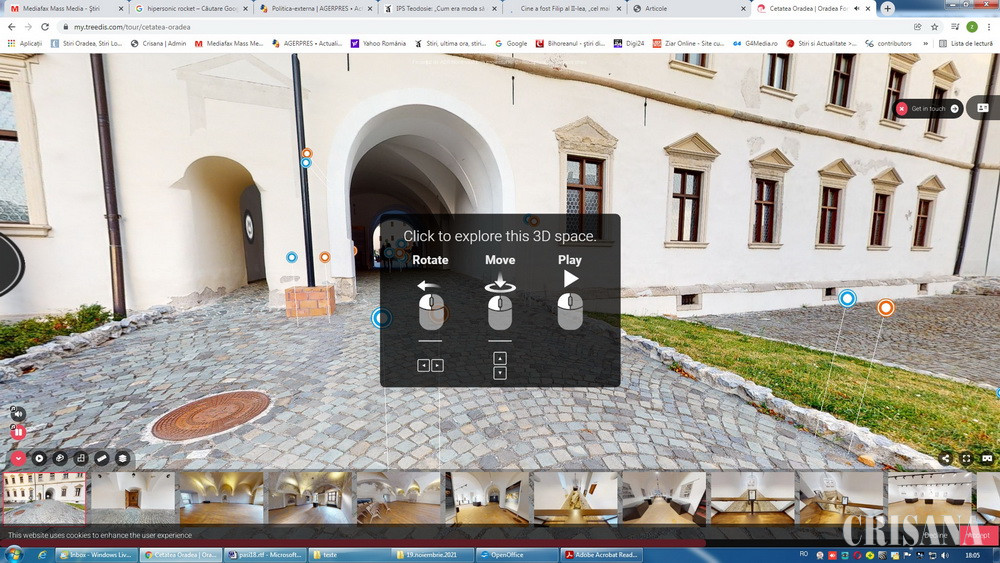The width and height of the screenshot is (1000, 563).
Task: Dismiss the Get in touch red X
Action: (x=902, y=108)
